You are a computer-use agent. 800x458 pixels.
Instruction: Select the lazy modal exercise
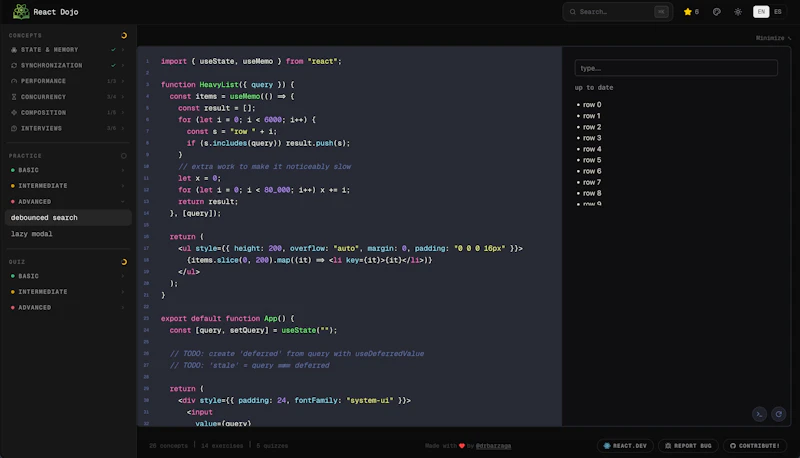(x=68, y=234)
